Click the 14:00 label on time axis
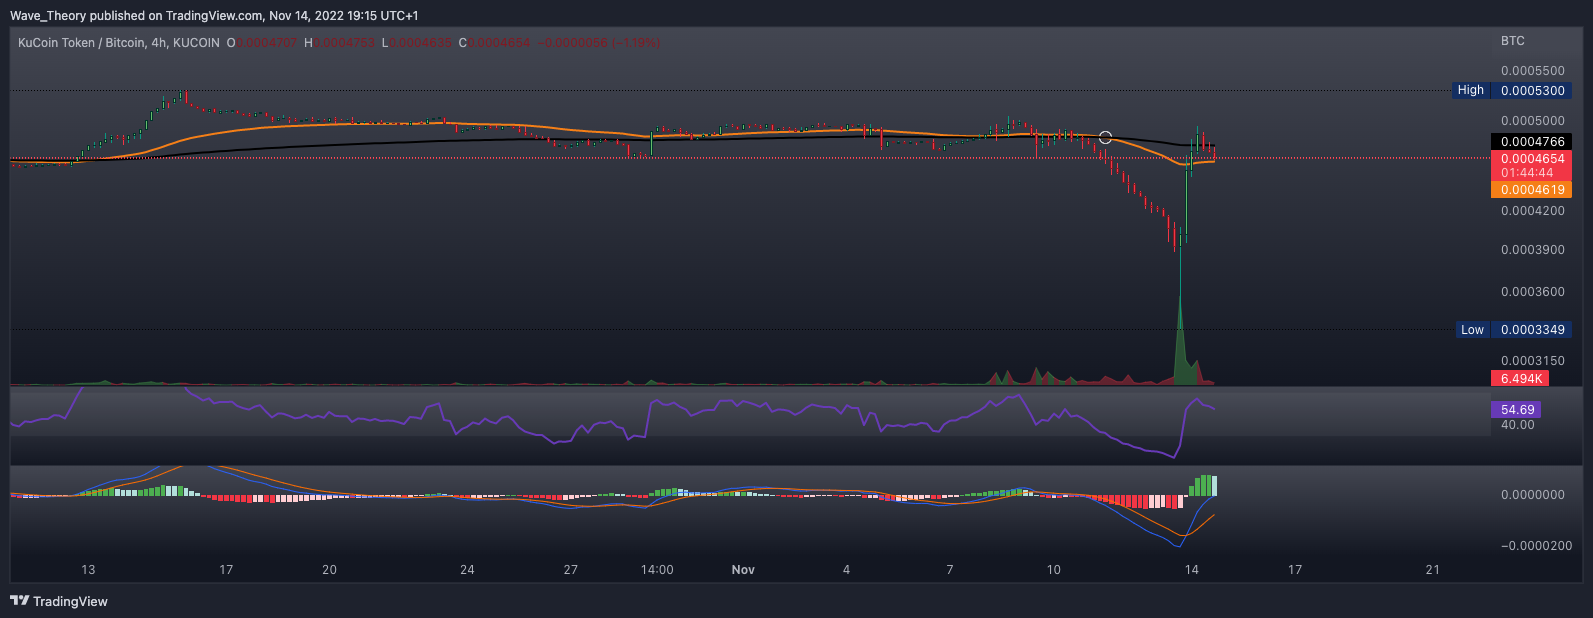The height and width of the screenshot is (618, 1593). click(656, 570)
